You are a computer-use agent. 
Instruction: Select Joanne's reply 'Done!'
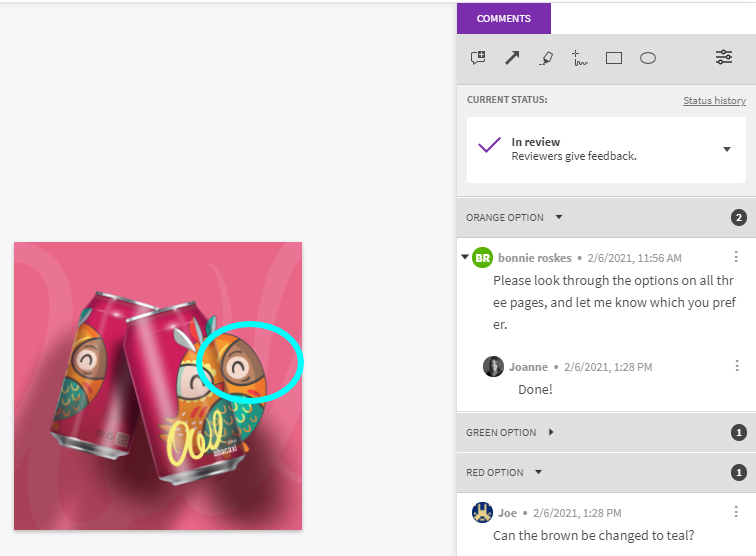click(535, 389)
